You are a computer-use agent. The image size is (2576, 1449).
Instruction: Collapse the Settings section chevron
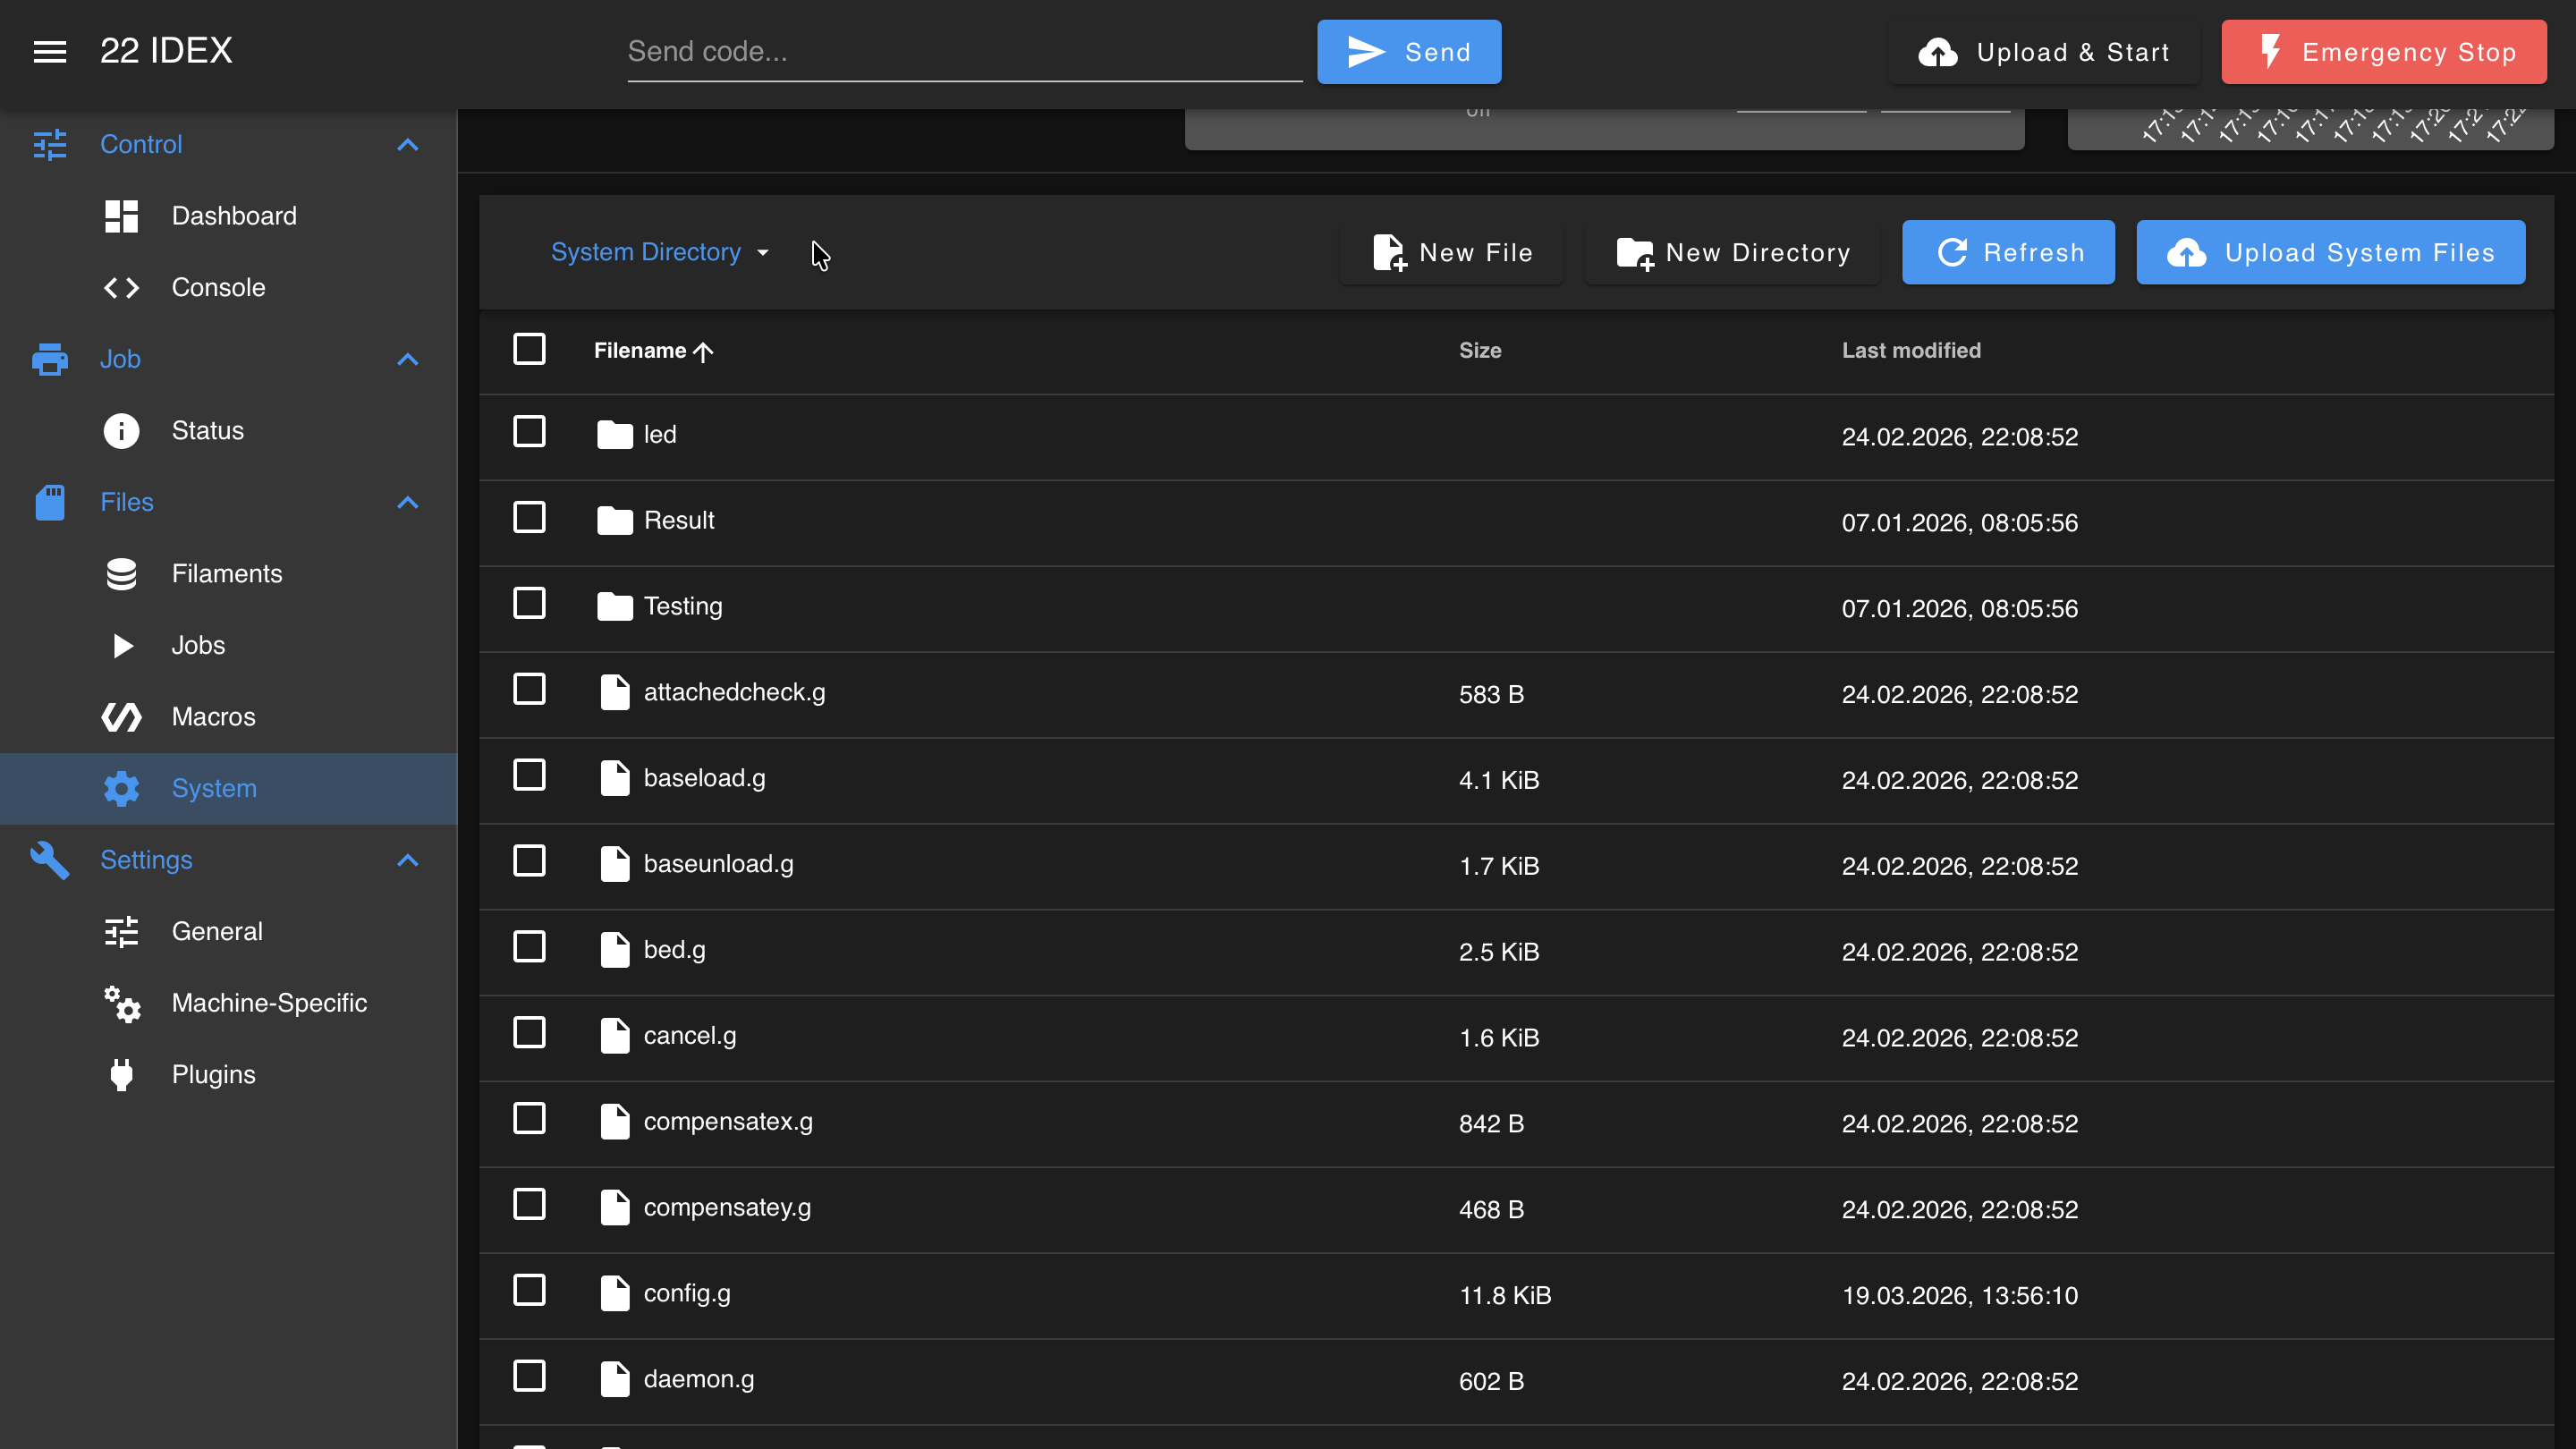pyautogui.click(x=407, y=861)
